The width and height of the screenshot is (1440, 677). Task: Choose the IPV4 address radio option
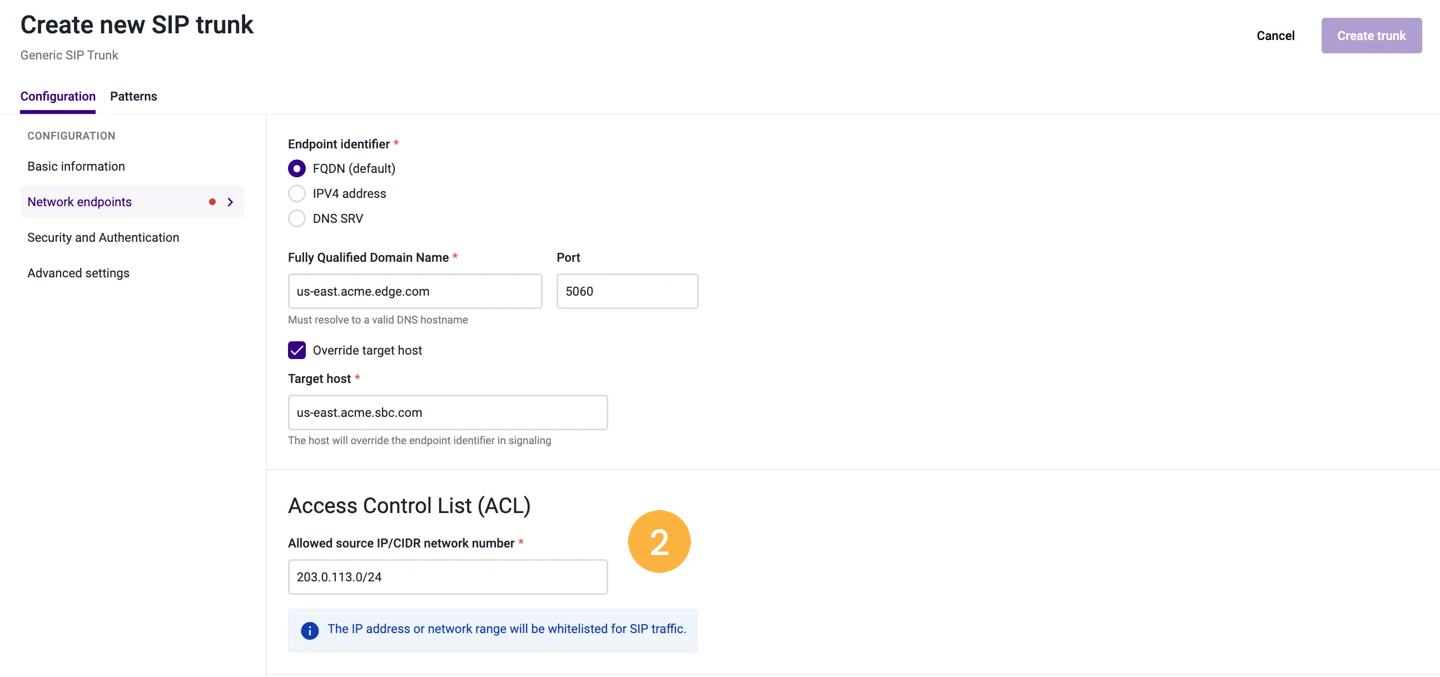[x=297, y=193]
